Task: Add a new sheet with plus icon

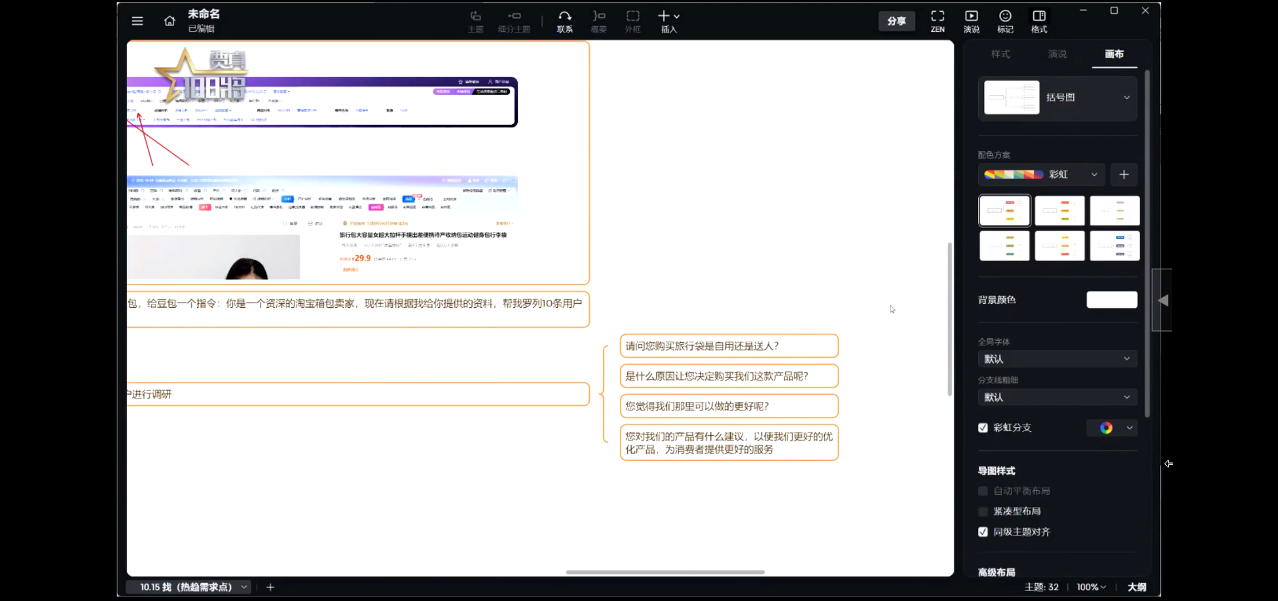Action: tap(270, 587)
